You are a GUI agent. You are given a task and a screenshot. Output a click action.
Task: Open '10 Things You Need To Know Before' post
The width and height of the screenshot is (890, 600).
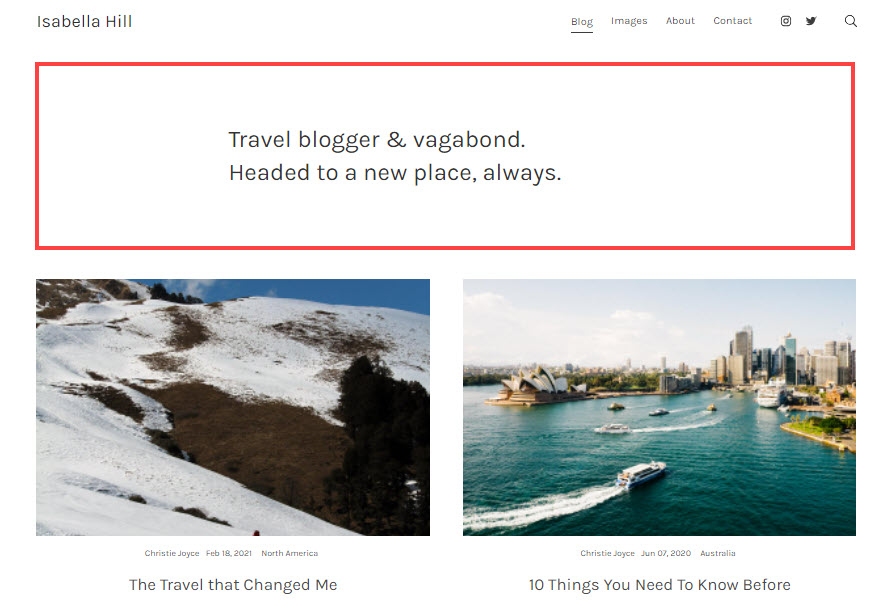(x=660, y=585)
